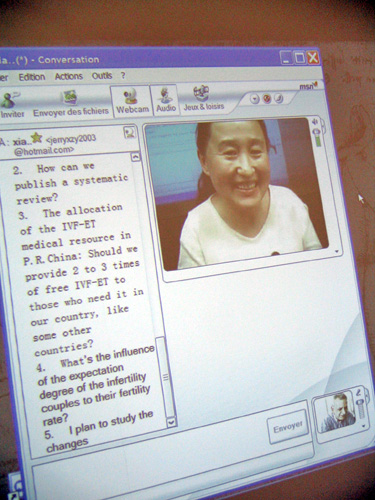375x500 pixels.
Task: Open dropdown arrow beside own display picture
Action: coord(364,426)
